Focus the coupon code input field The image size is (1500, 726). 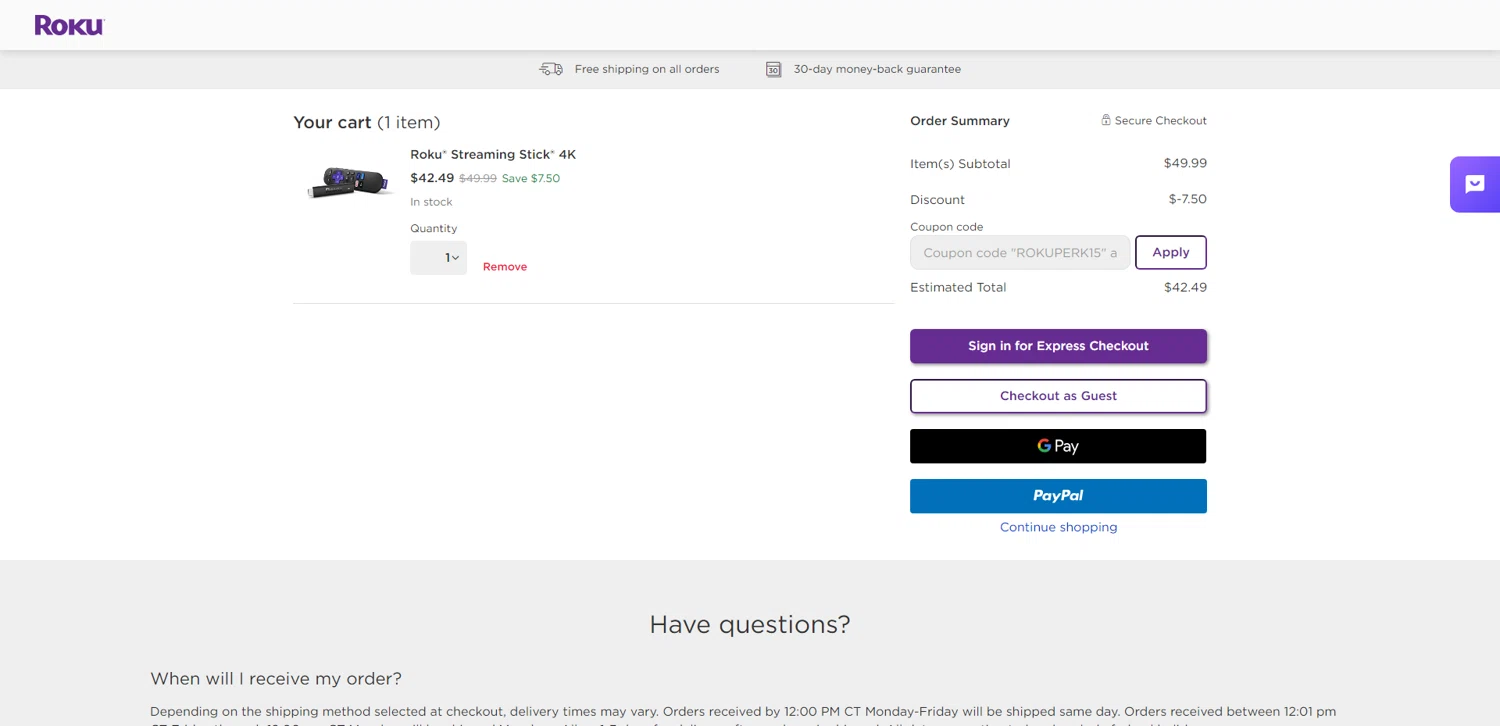[1020, 253]
